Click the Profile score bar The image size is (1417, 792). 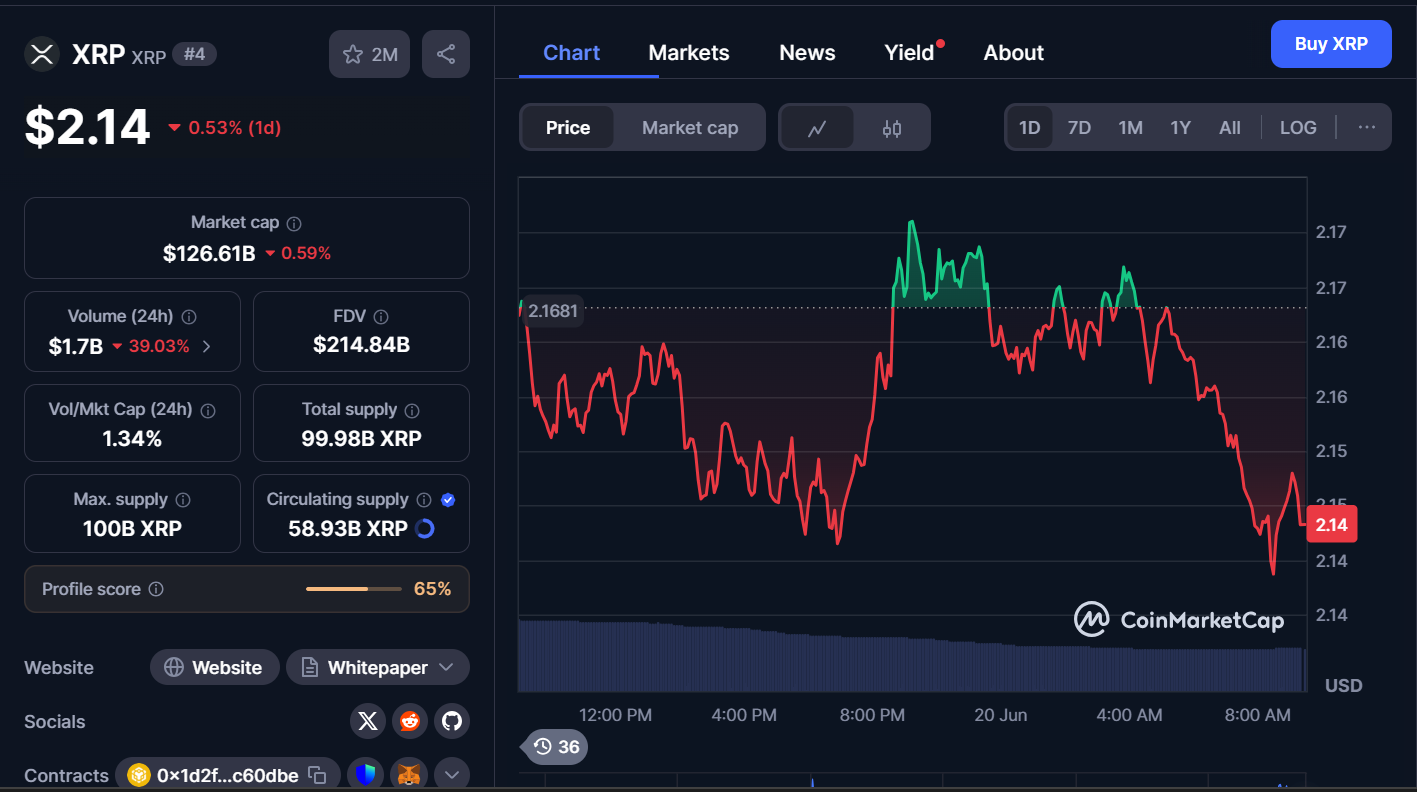click(x=354, y=589)
